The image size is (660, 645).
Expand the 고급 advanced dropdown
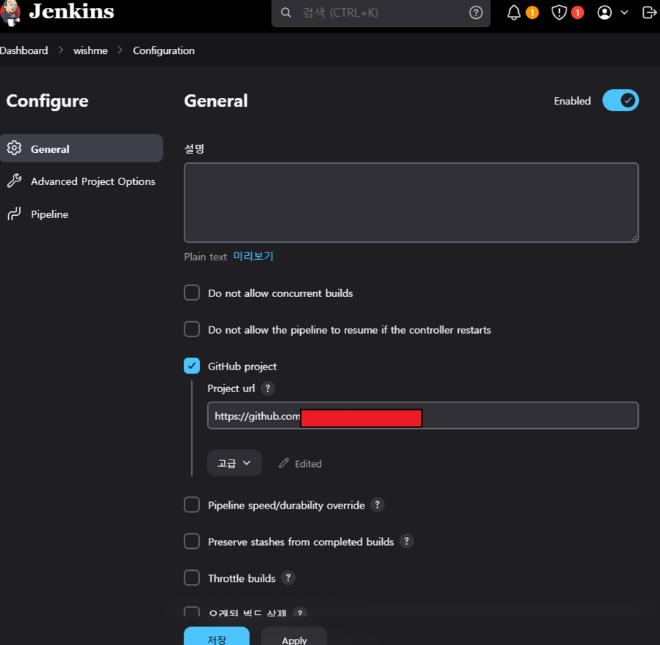click(x=234, y=463)
